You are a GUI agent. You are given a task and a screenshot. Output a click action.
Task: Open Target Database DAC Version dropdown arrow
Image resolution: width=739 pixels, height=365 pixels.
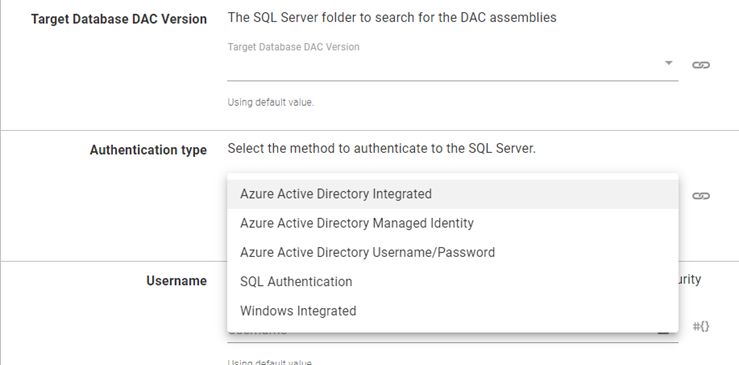pos(668,63)
